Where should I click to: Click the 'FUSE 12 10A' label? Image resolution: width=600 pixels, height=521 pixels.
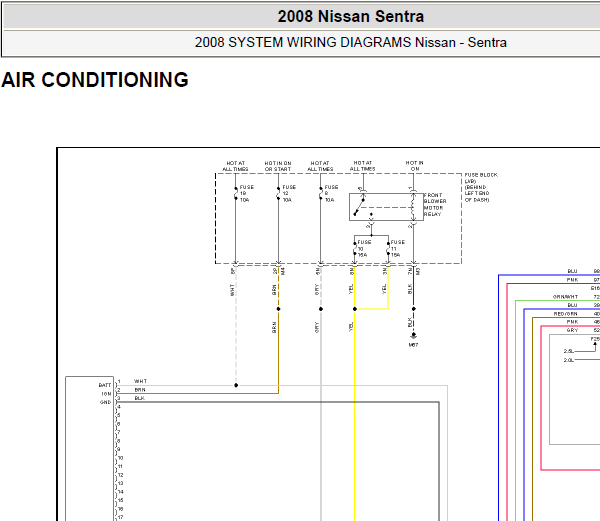point(289,194)
